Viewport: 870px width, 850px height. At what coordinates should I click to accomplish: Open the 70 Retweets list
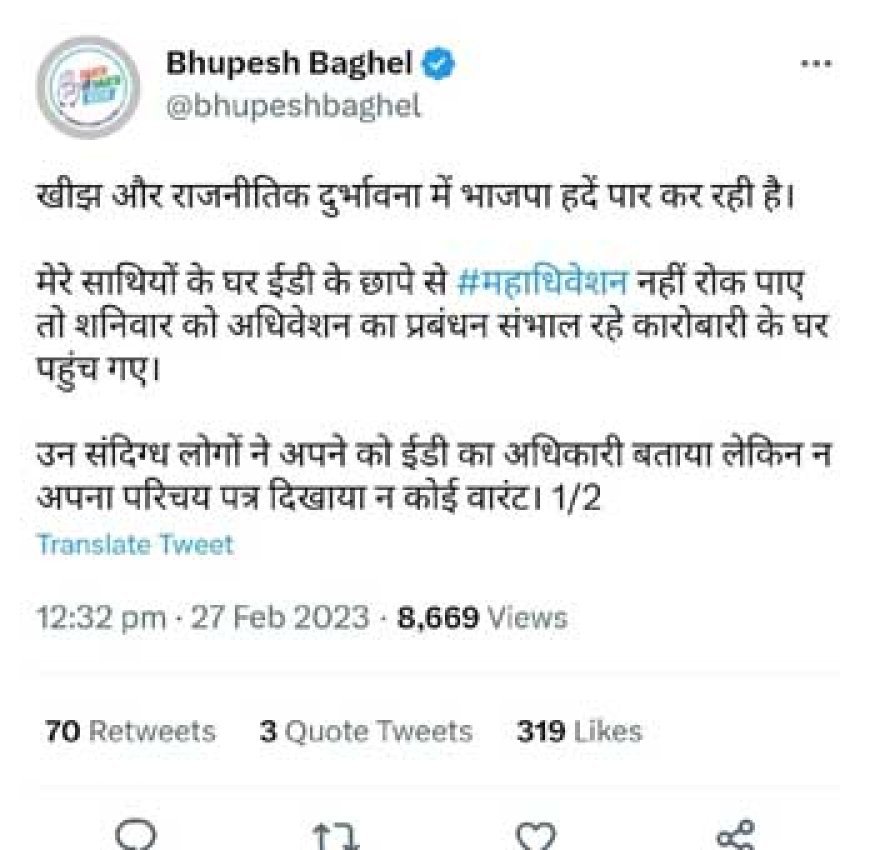pos(130,731)
